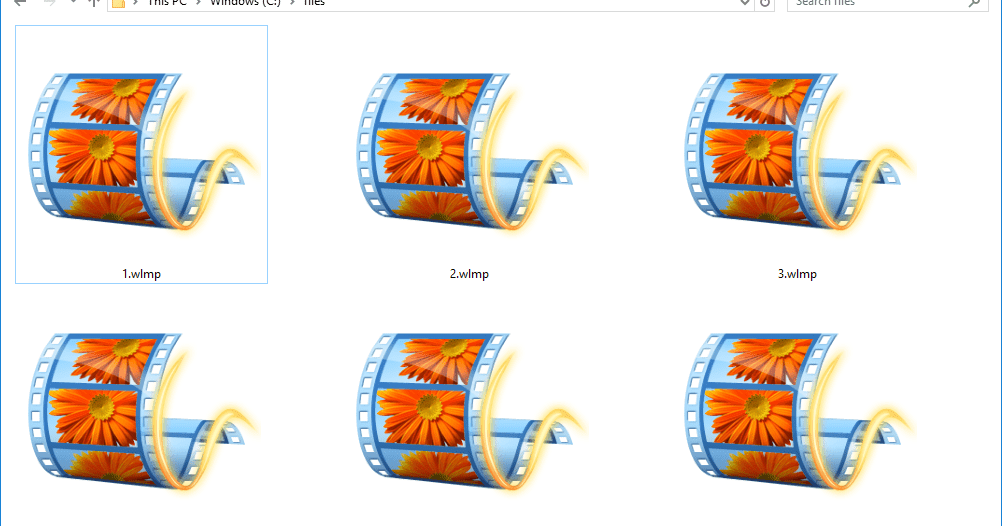Viewport: 1002px width, 526px height.
Task: Refresh the files folder view
Action: click(x=765, y=3)
